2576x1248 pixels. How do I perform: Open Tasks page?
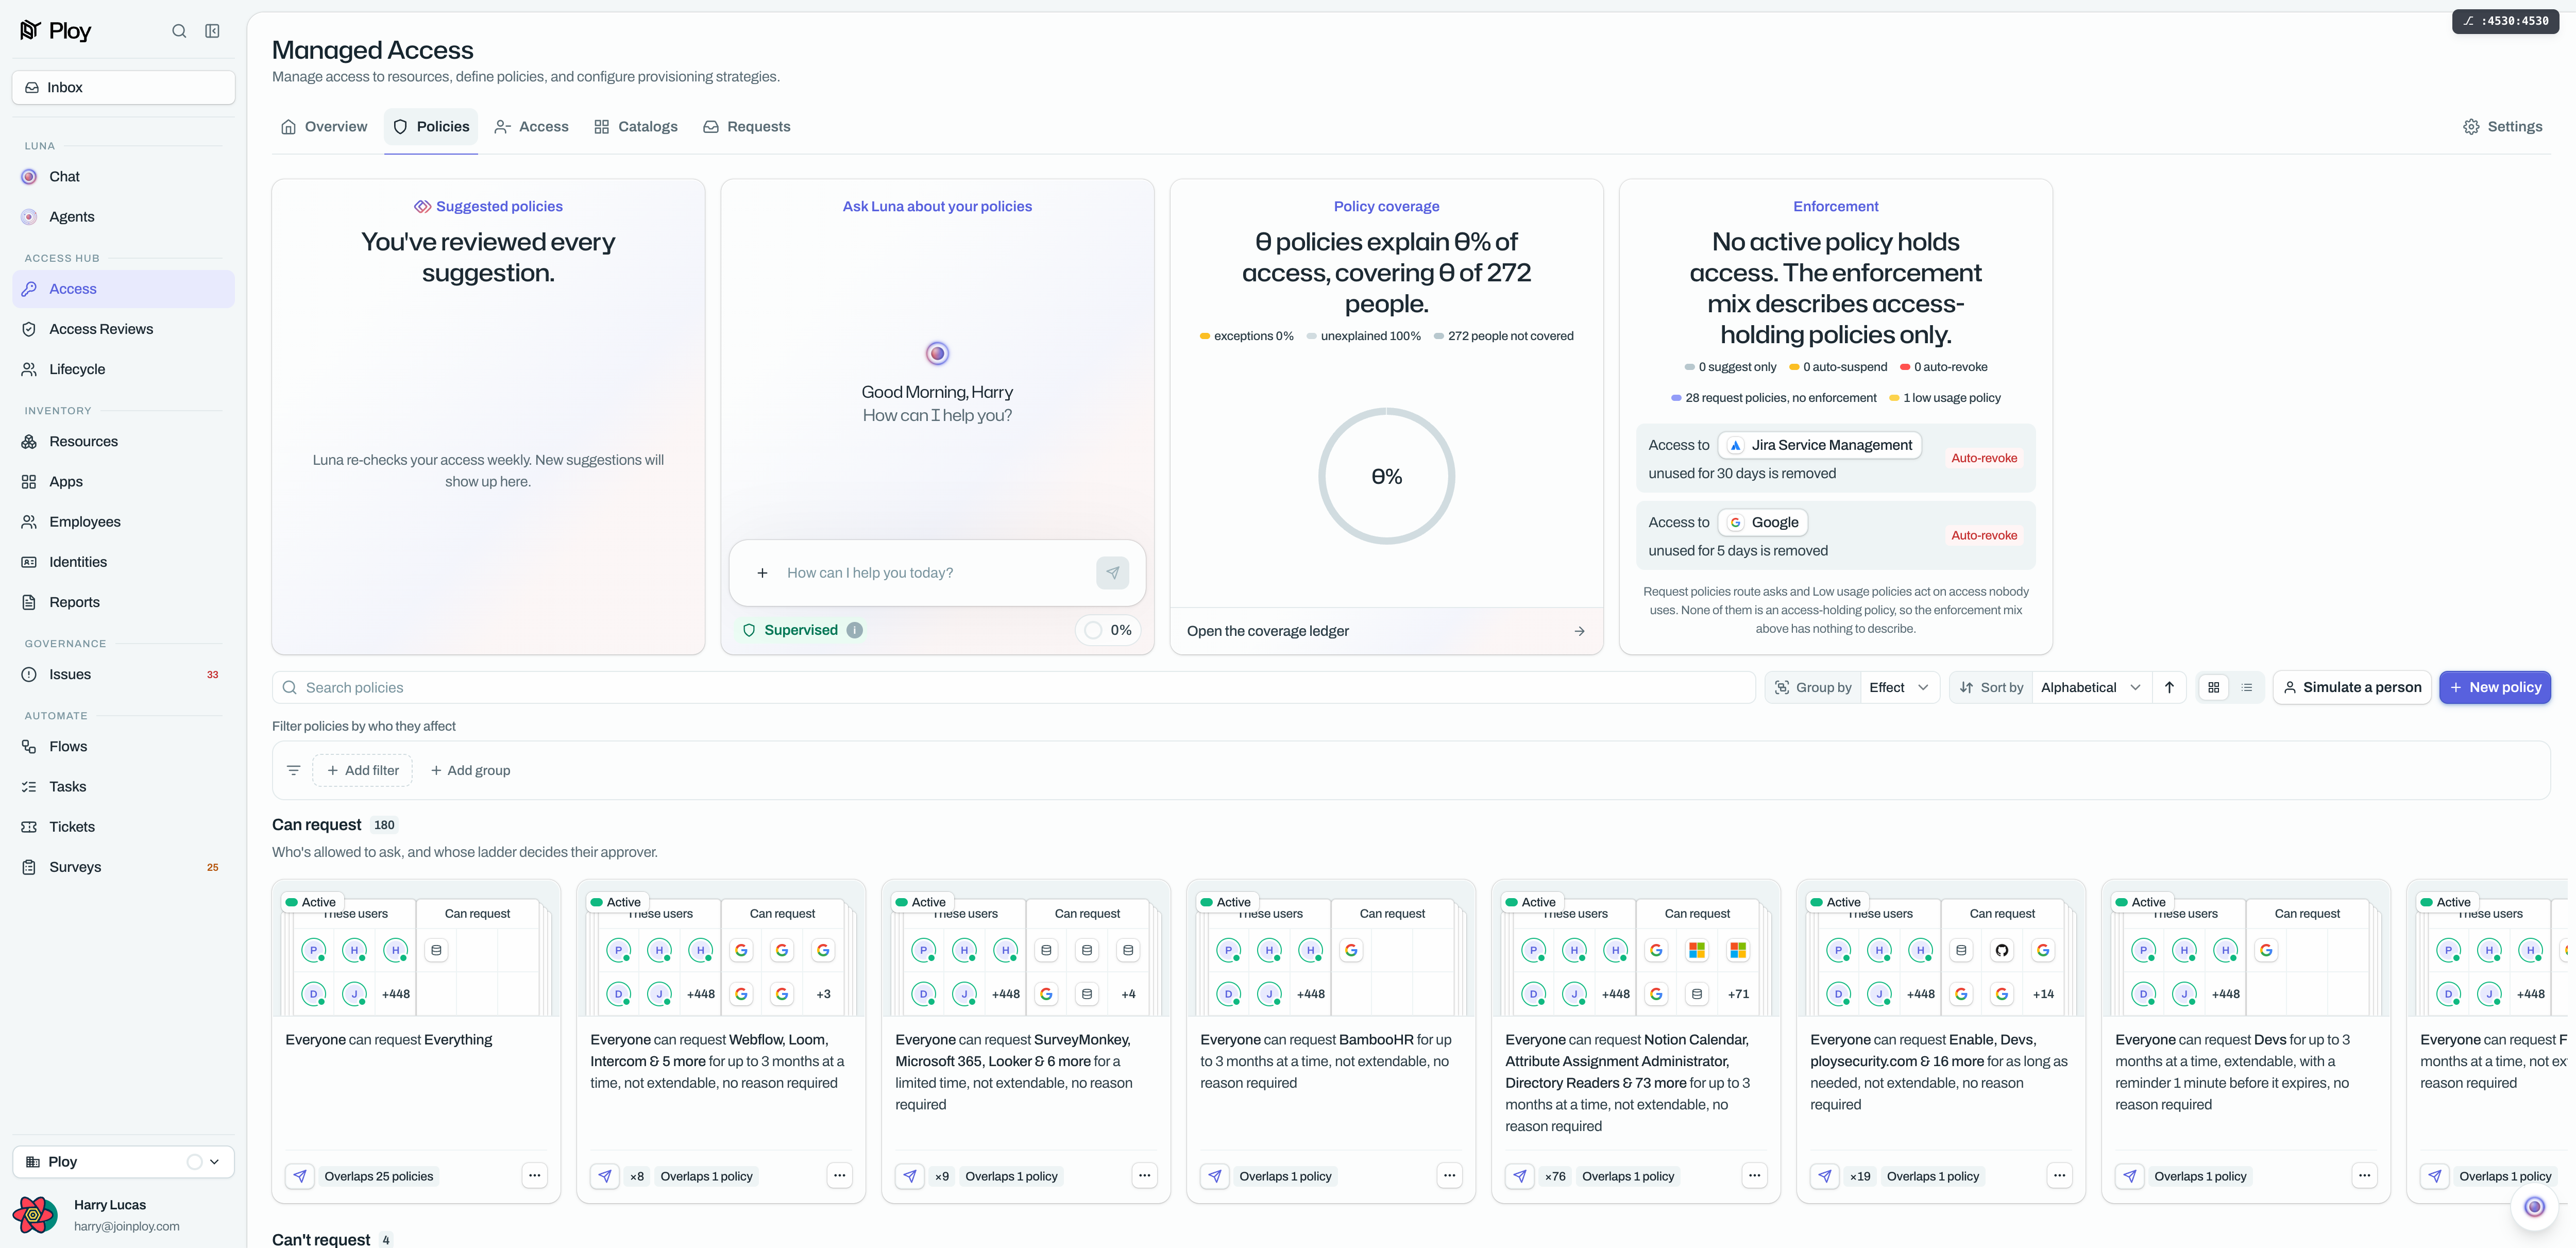click(123, 787)
